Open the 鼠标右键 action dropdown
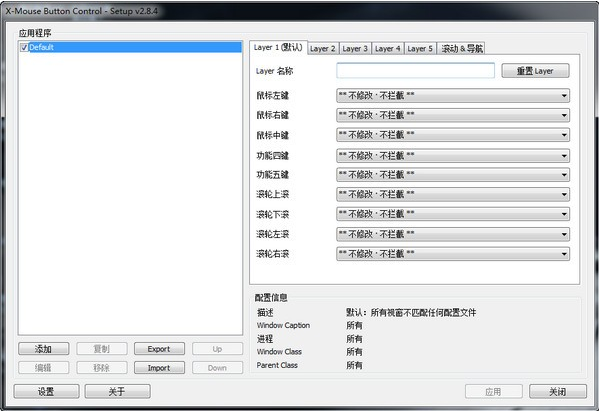The height and width of the screenshot is (411, 599). point(453,115)
